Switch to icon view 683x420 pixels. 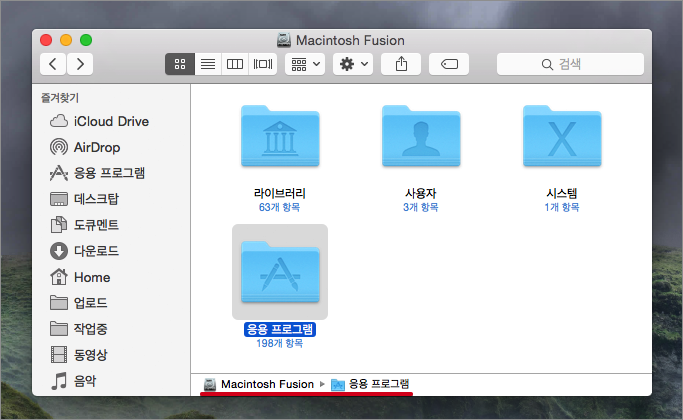click(180, 64)
